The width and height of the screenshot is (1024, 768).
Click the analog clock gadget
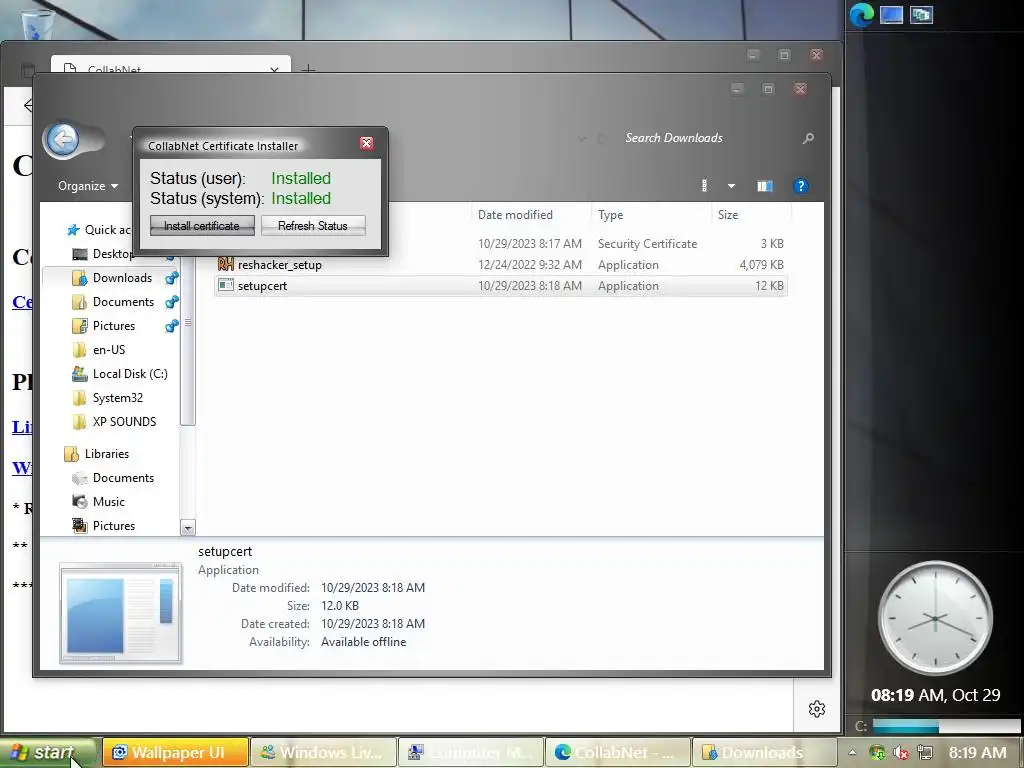click(x=935, y=617)
